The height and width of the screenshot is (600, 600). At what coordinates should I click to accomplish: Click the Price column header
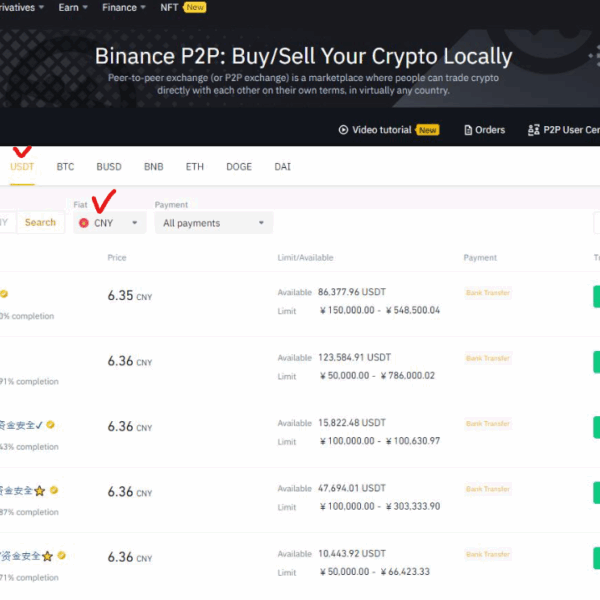[117, 258]
